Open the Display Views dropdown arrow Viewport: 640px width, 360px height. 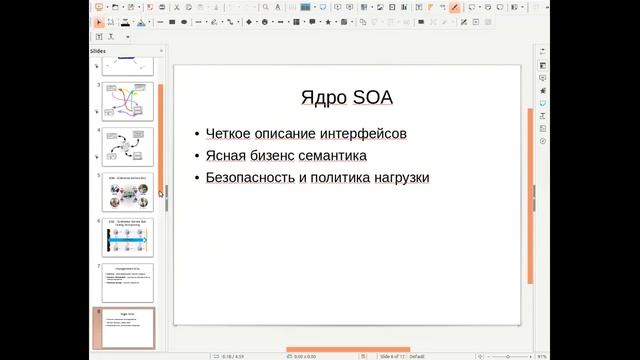[314, 7]
